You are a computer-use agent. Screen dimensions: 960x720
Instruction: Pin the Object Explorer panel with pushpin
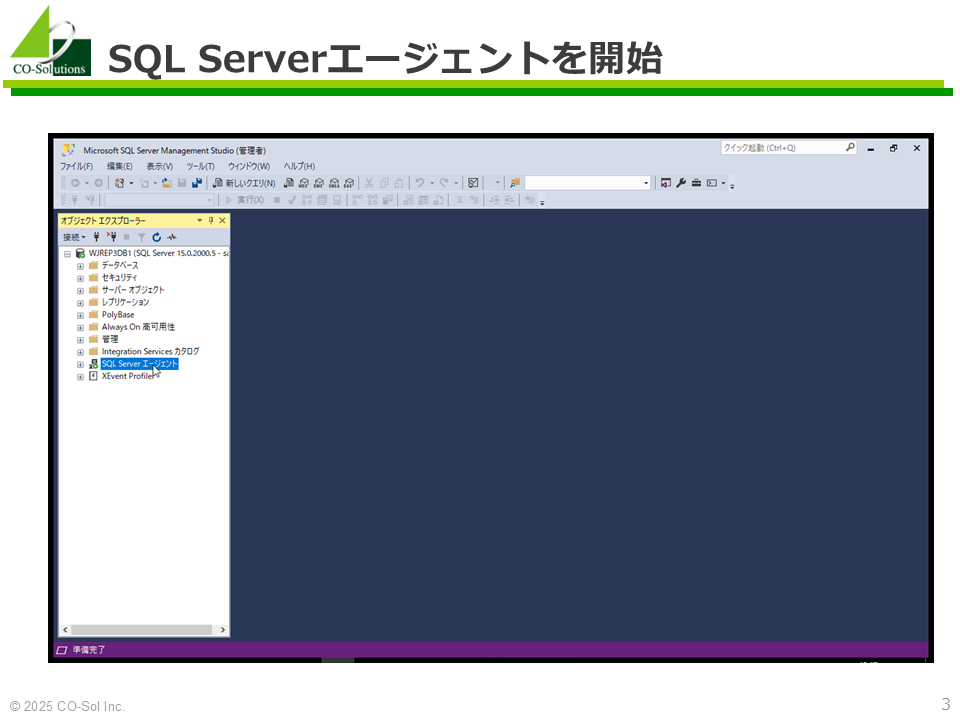211,220
